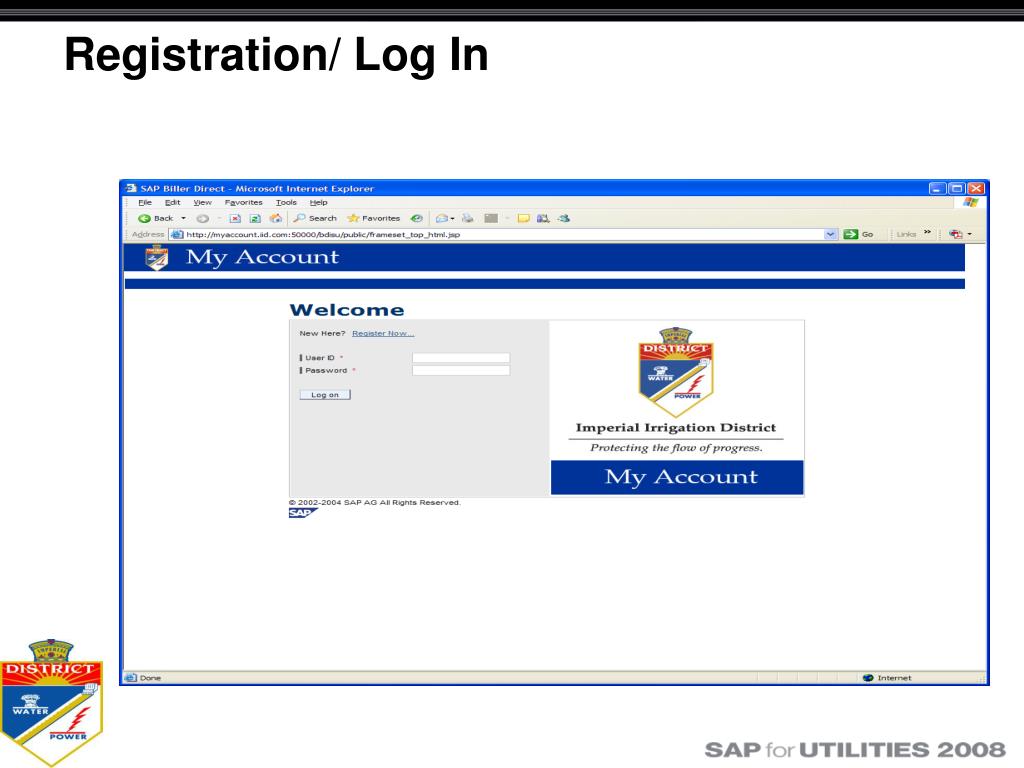
Task: Click 'Protecting the flow of progress.' tagline
Action: click(x=677, y=447)
